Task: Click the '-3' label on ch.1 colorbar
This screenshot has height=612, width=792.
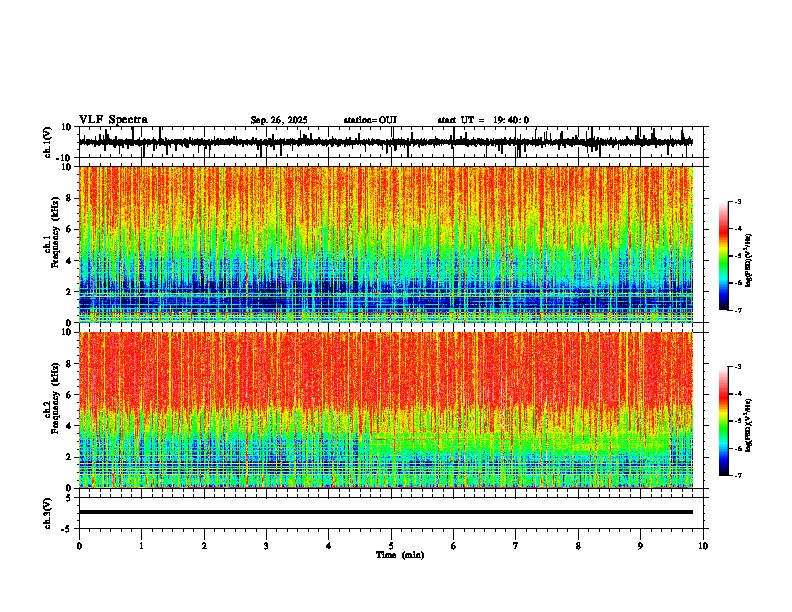Action: (737, 201)
